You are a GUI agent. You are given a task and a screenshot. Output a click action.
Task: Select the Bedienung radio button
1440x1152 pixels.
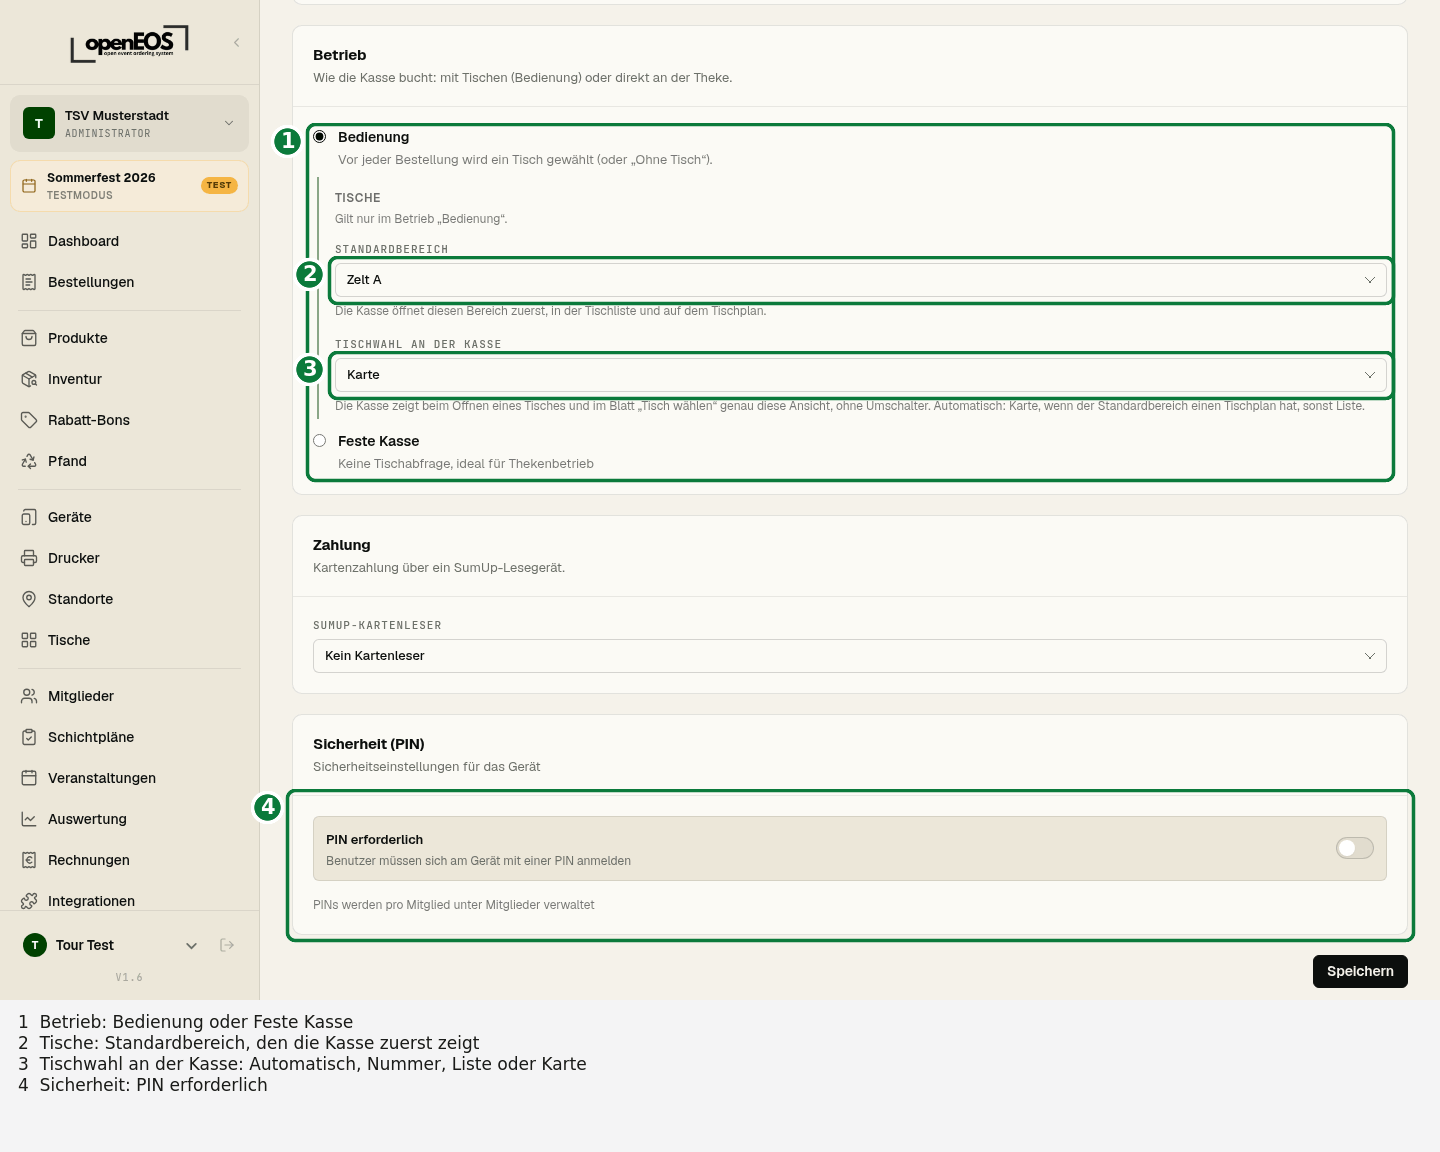320,137
